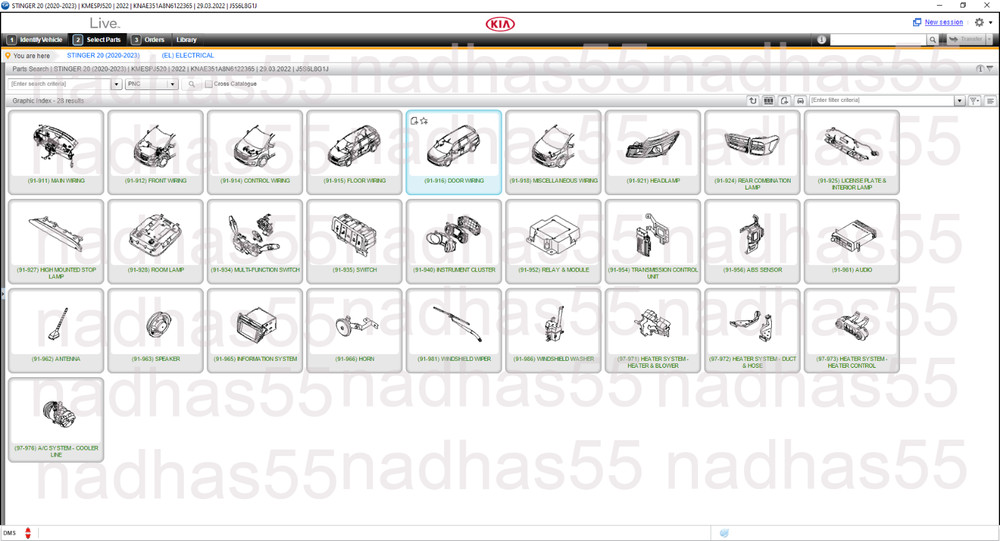
Task: Open the (91-914) Control Wiring thumbnail
Action: (255, 152)
